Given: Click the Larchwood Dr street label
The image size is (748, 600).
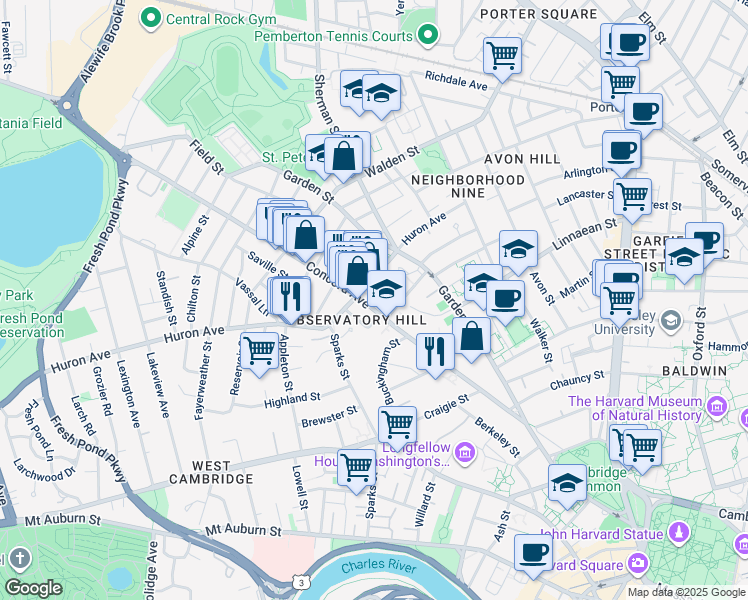Looking at the screenshot, I should [x=44, y=470].
